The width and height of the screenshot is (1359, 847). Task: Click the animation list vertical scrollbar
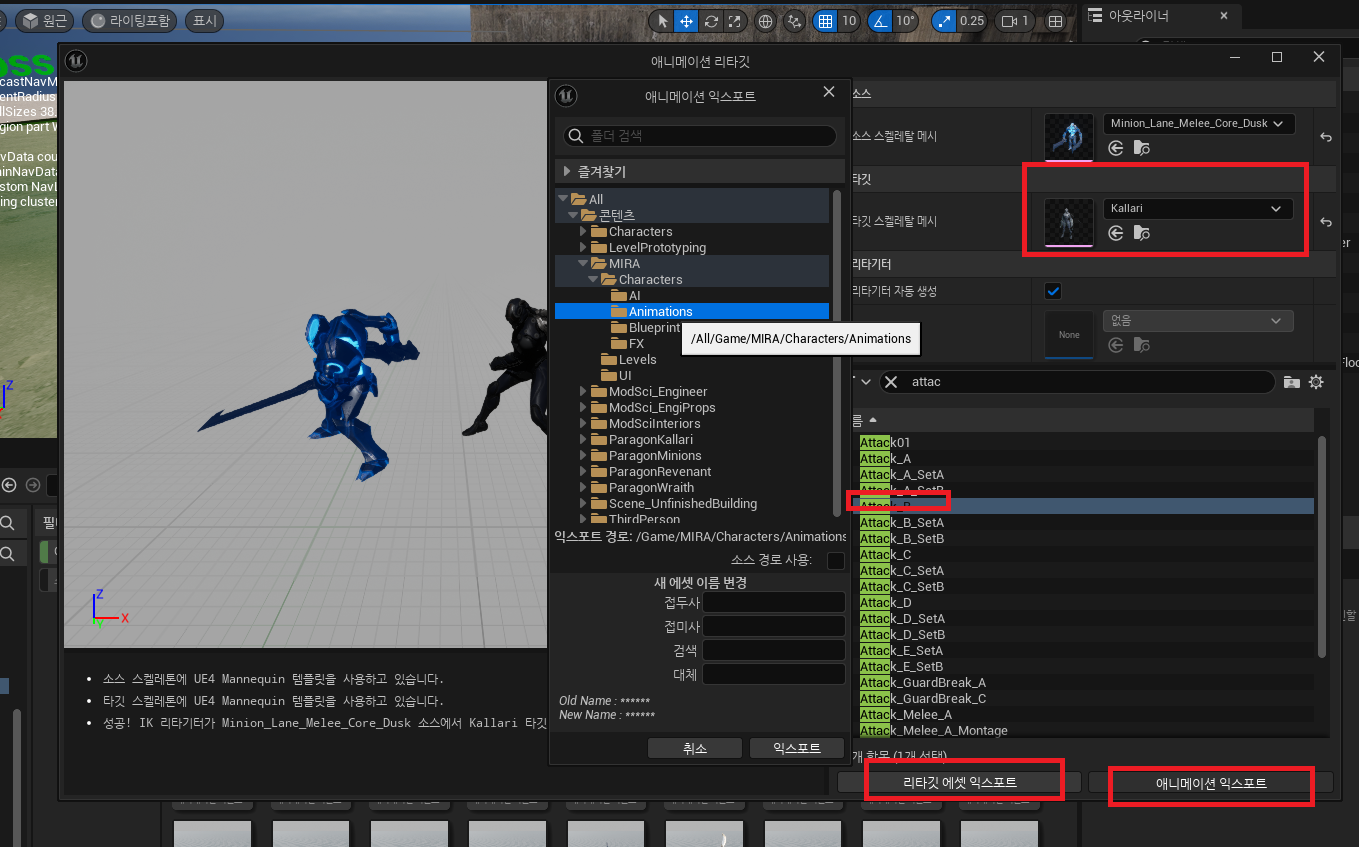click(1322, 547)
